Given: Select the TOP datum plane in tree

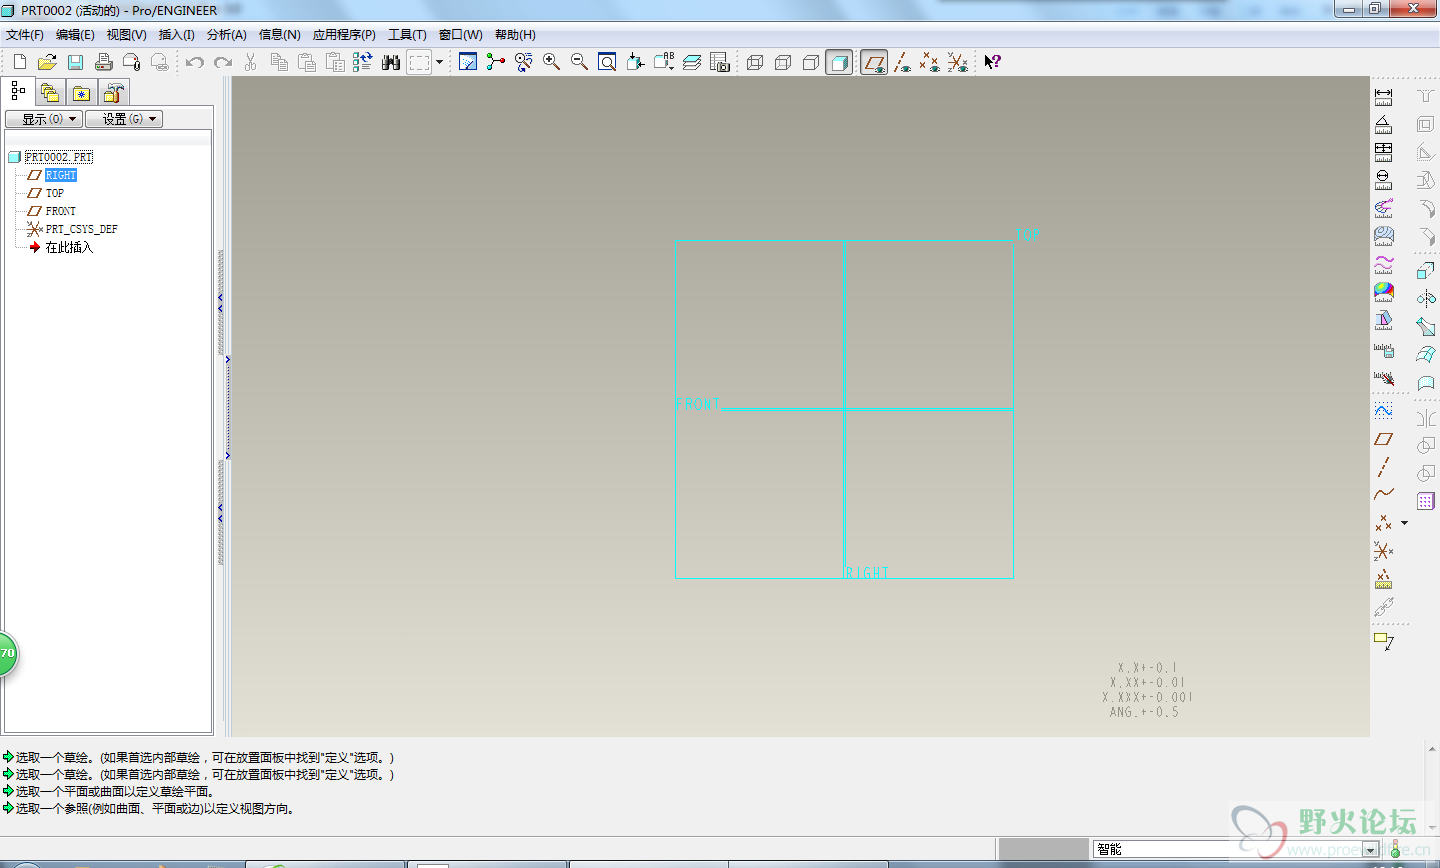Looking at the screenshot, I should click(54, 193).
